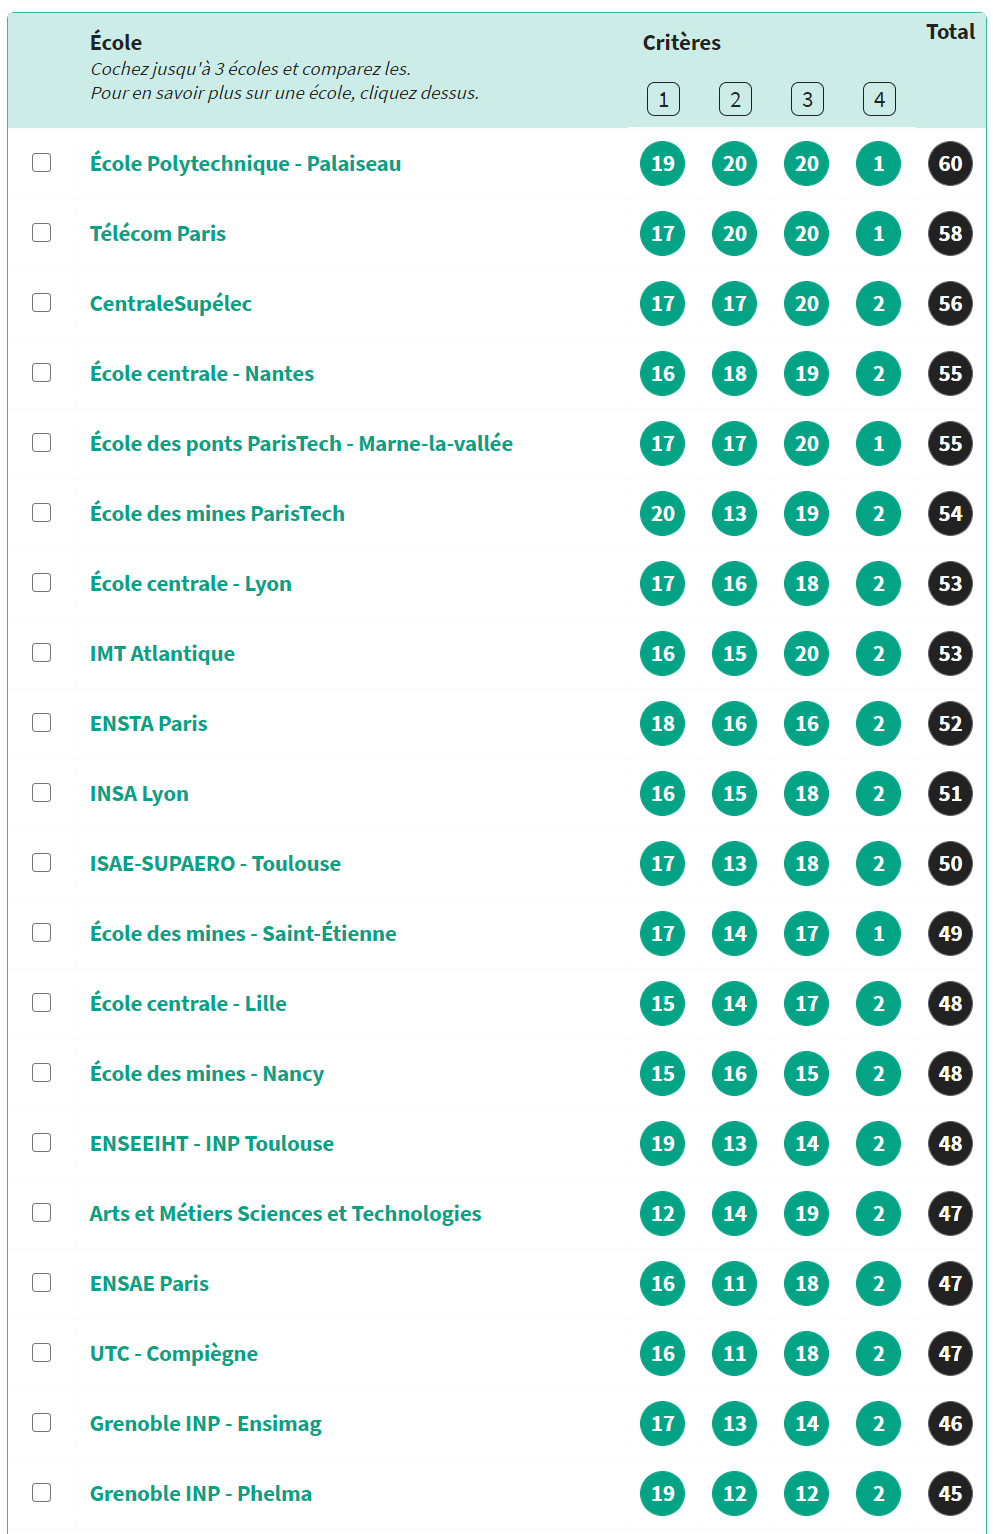Click criterion 1 column header box
The height and width of the screenshot is (1534, 993).
pyautogui.click(x=663, y=99)
